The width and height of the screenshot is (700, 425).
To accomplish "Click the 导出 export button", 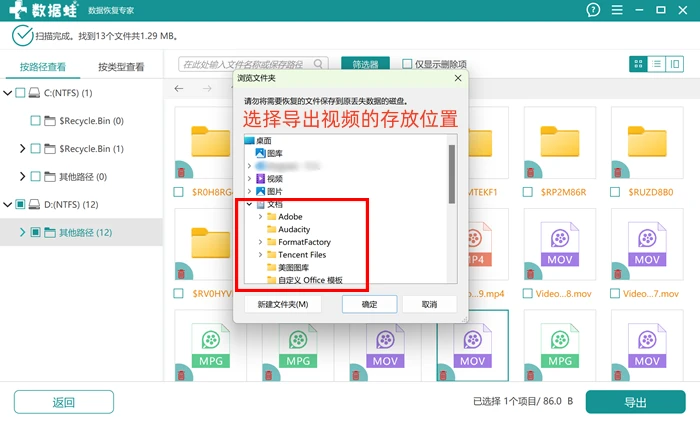I will [635, 402].
